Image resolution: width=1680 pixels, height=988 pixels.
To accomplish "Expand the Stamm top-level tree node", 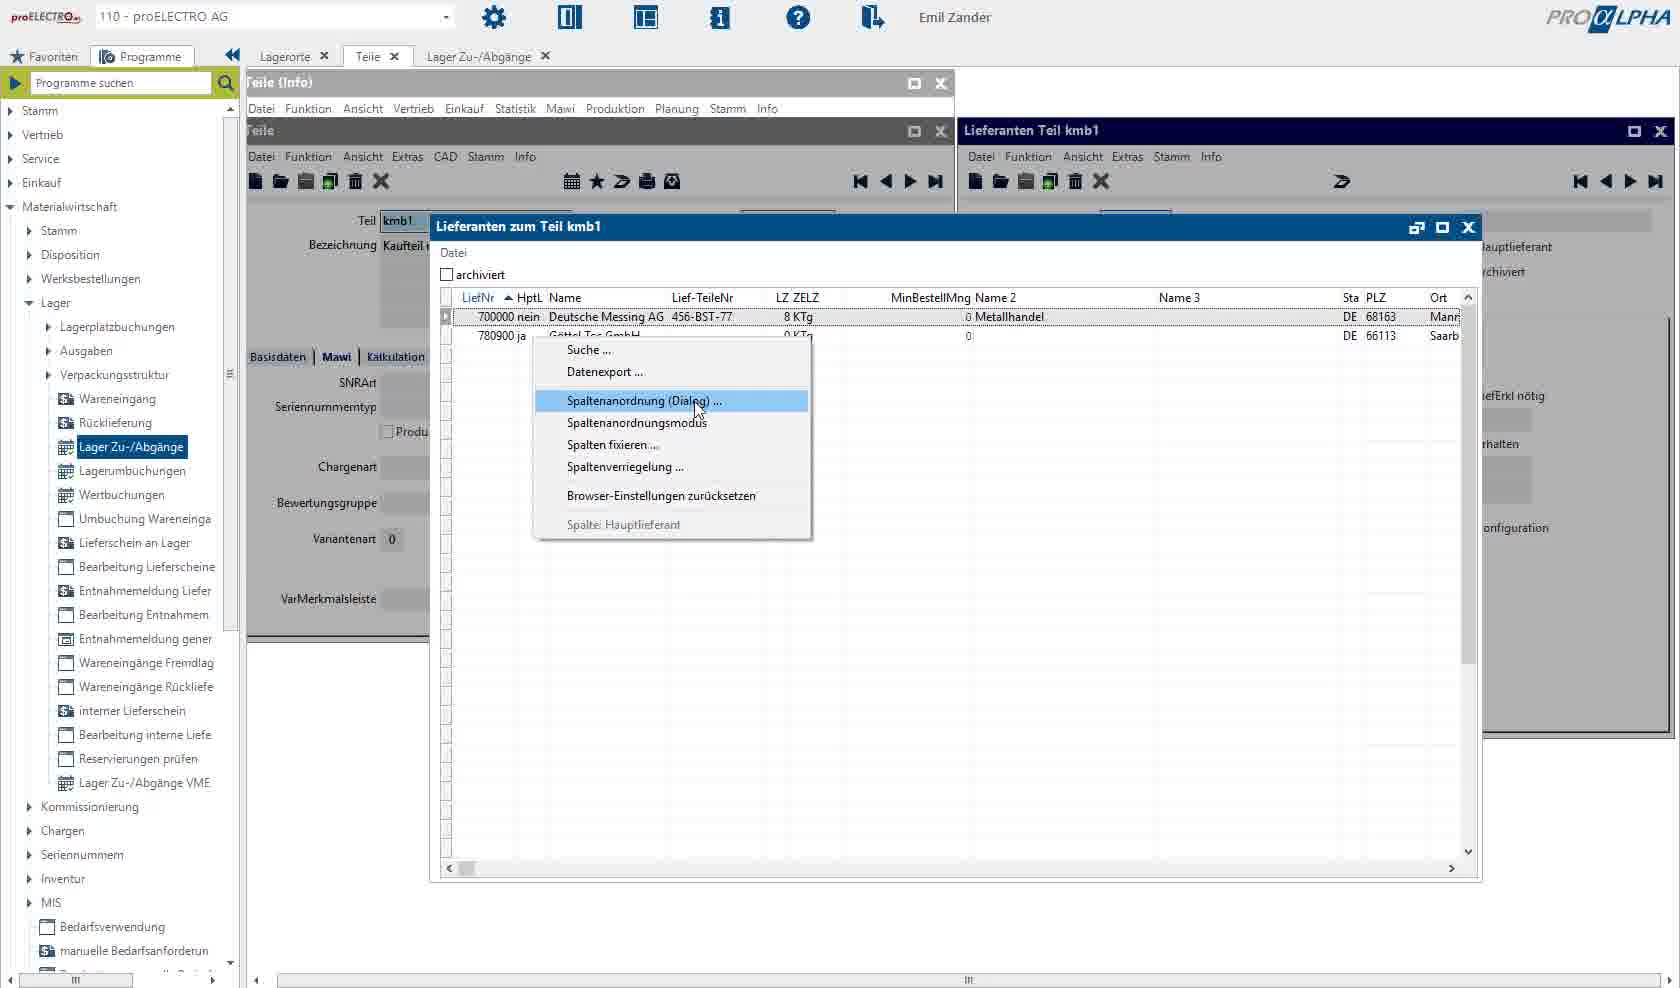I will [x=11, y=111].
